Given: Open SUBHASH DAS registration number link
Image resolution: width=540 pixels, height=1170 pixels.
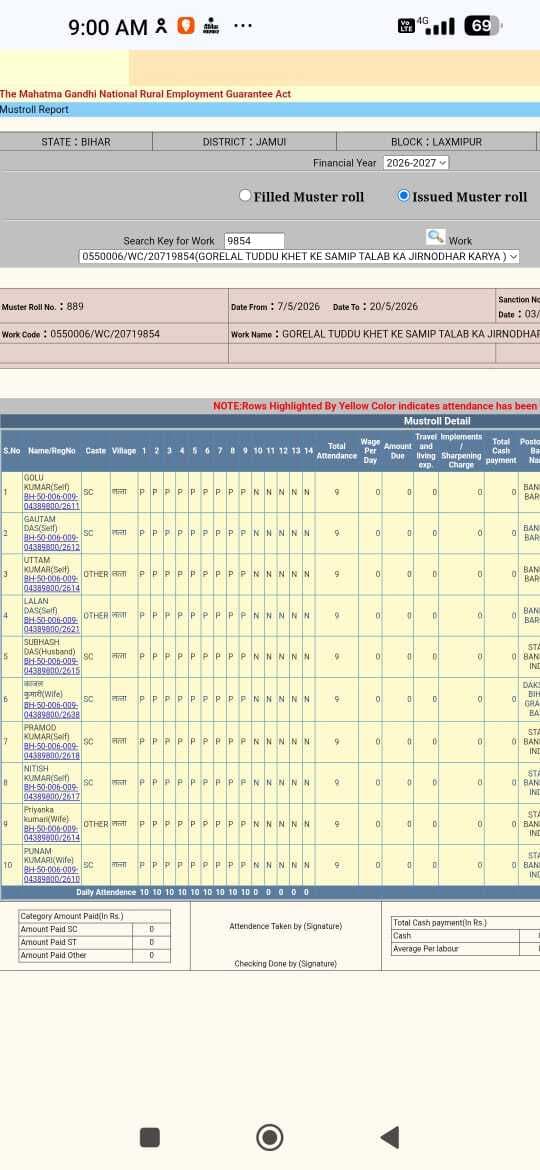Looking at the screenshot, I should pyautogui.click(x=51, y=666).
